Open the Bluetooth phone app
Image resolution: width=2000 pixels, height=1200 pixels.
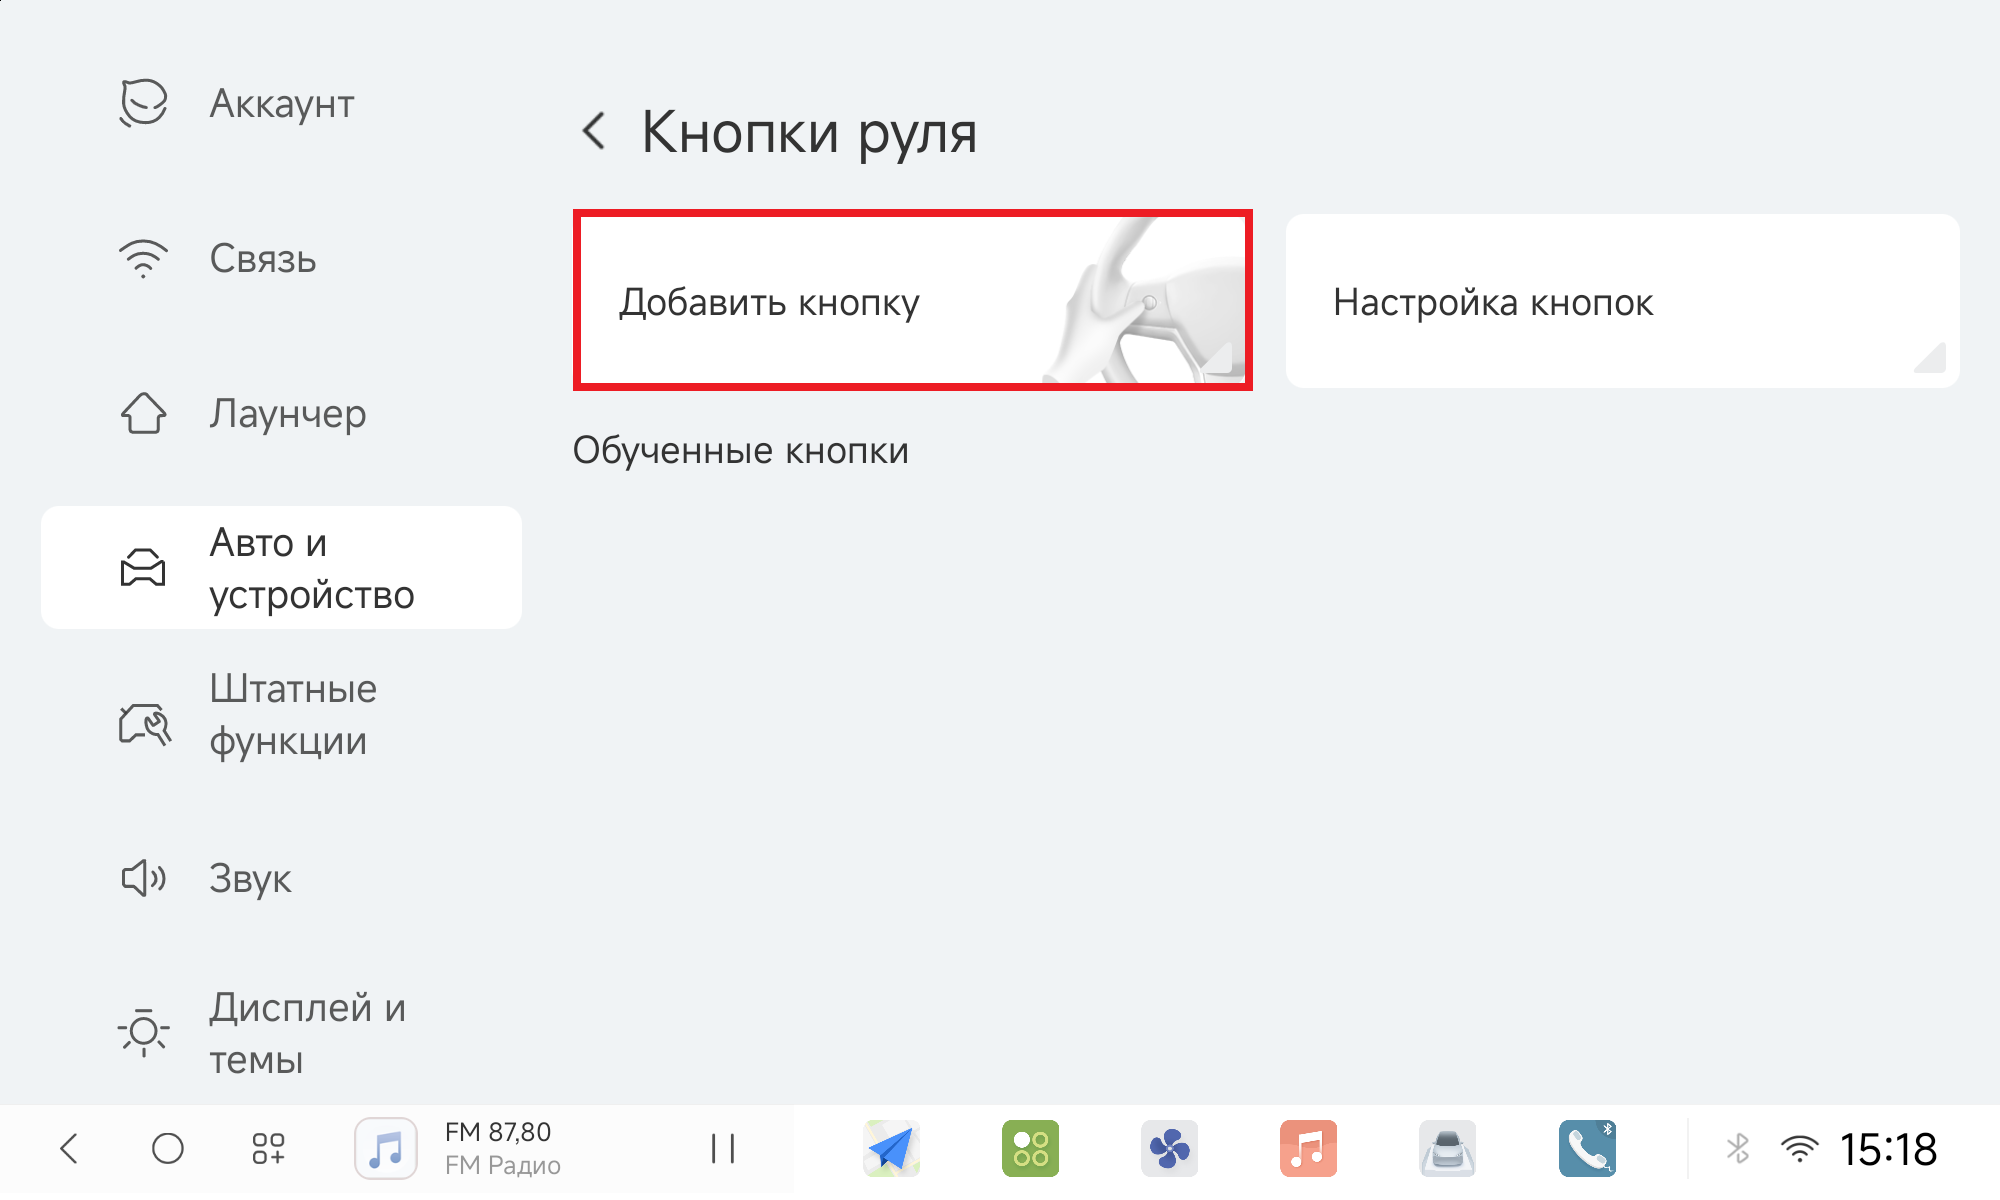click(x=1587, y=1148)
